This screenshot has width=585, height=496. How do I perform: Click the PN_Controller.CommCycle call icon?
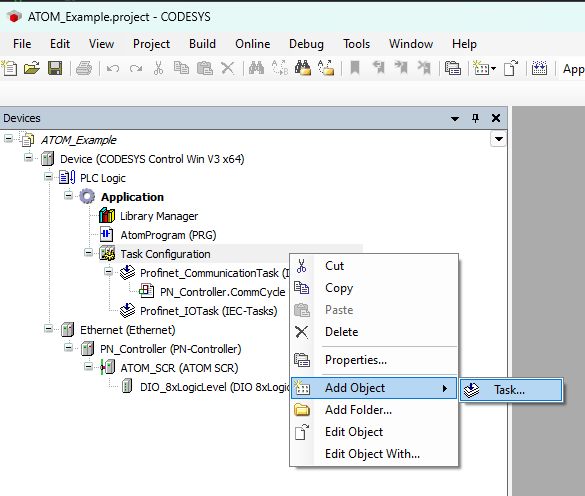coord(147,291)
